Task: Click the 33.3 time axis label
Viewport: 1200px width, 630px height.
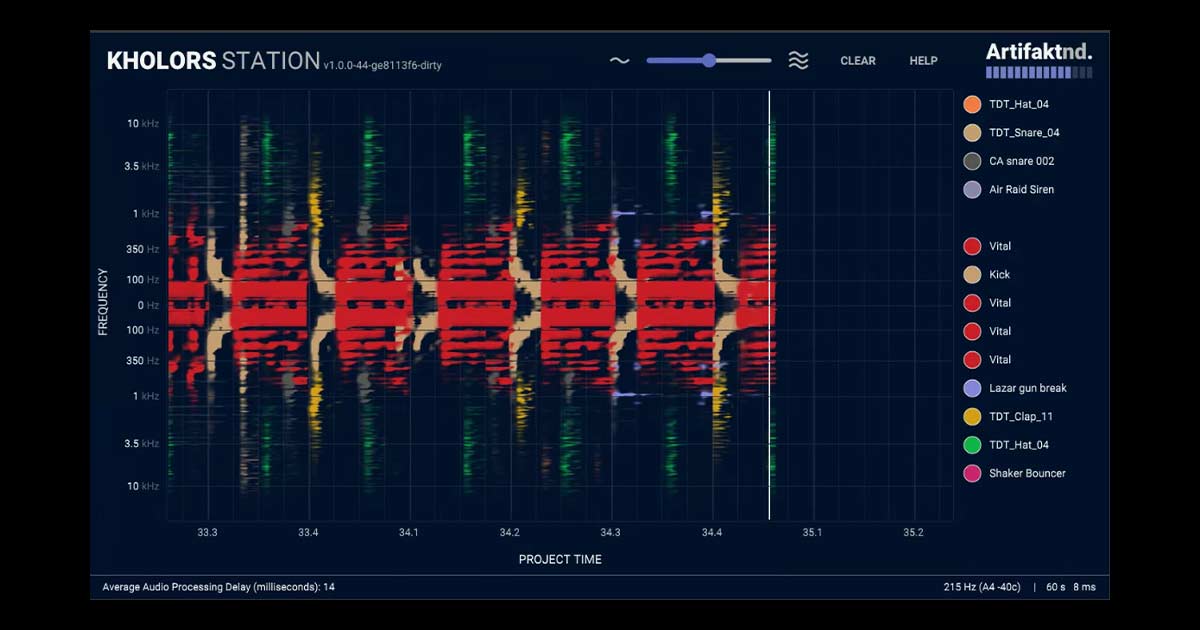Action: (x=207, y=533)
